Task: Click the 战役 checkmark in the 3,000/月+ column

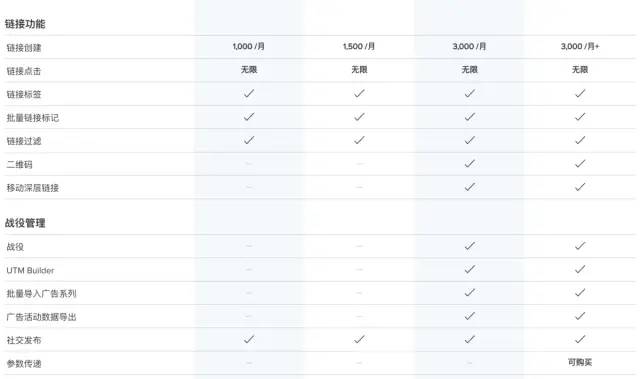Action: tap(580, 246)
